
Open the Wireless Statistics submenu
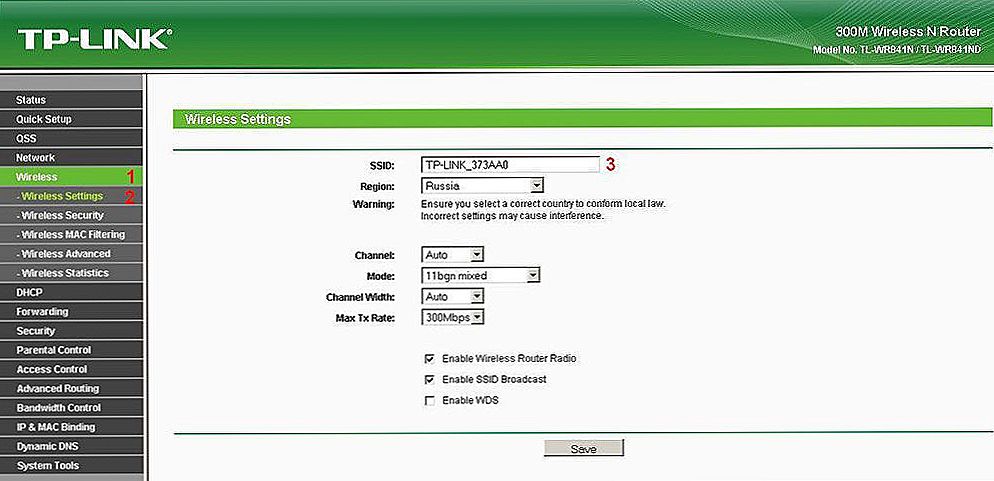pos(71,273)
